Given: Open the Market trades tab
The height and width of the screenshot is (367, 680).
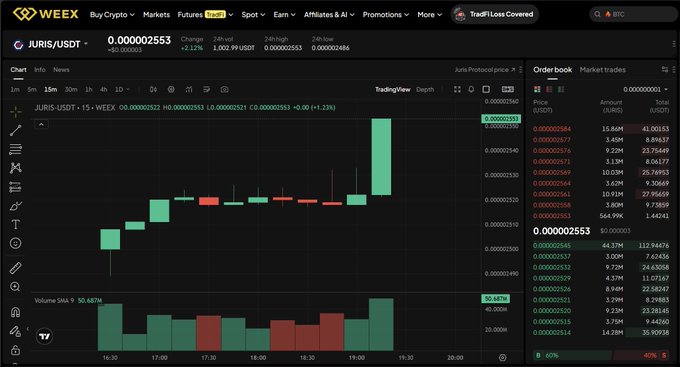Looking at the screenshot, I should [x=602, y=69].
